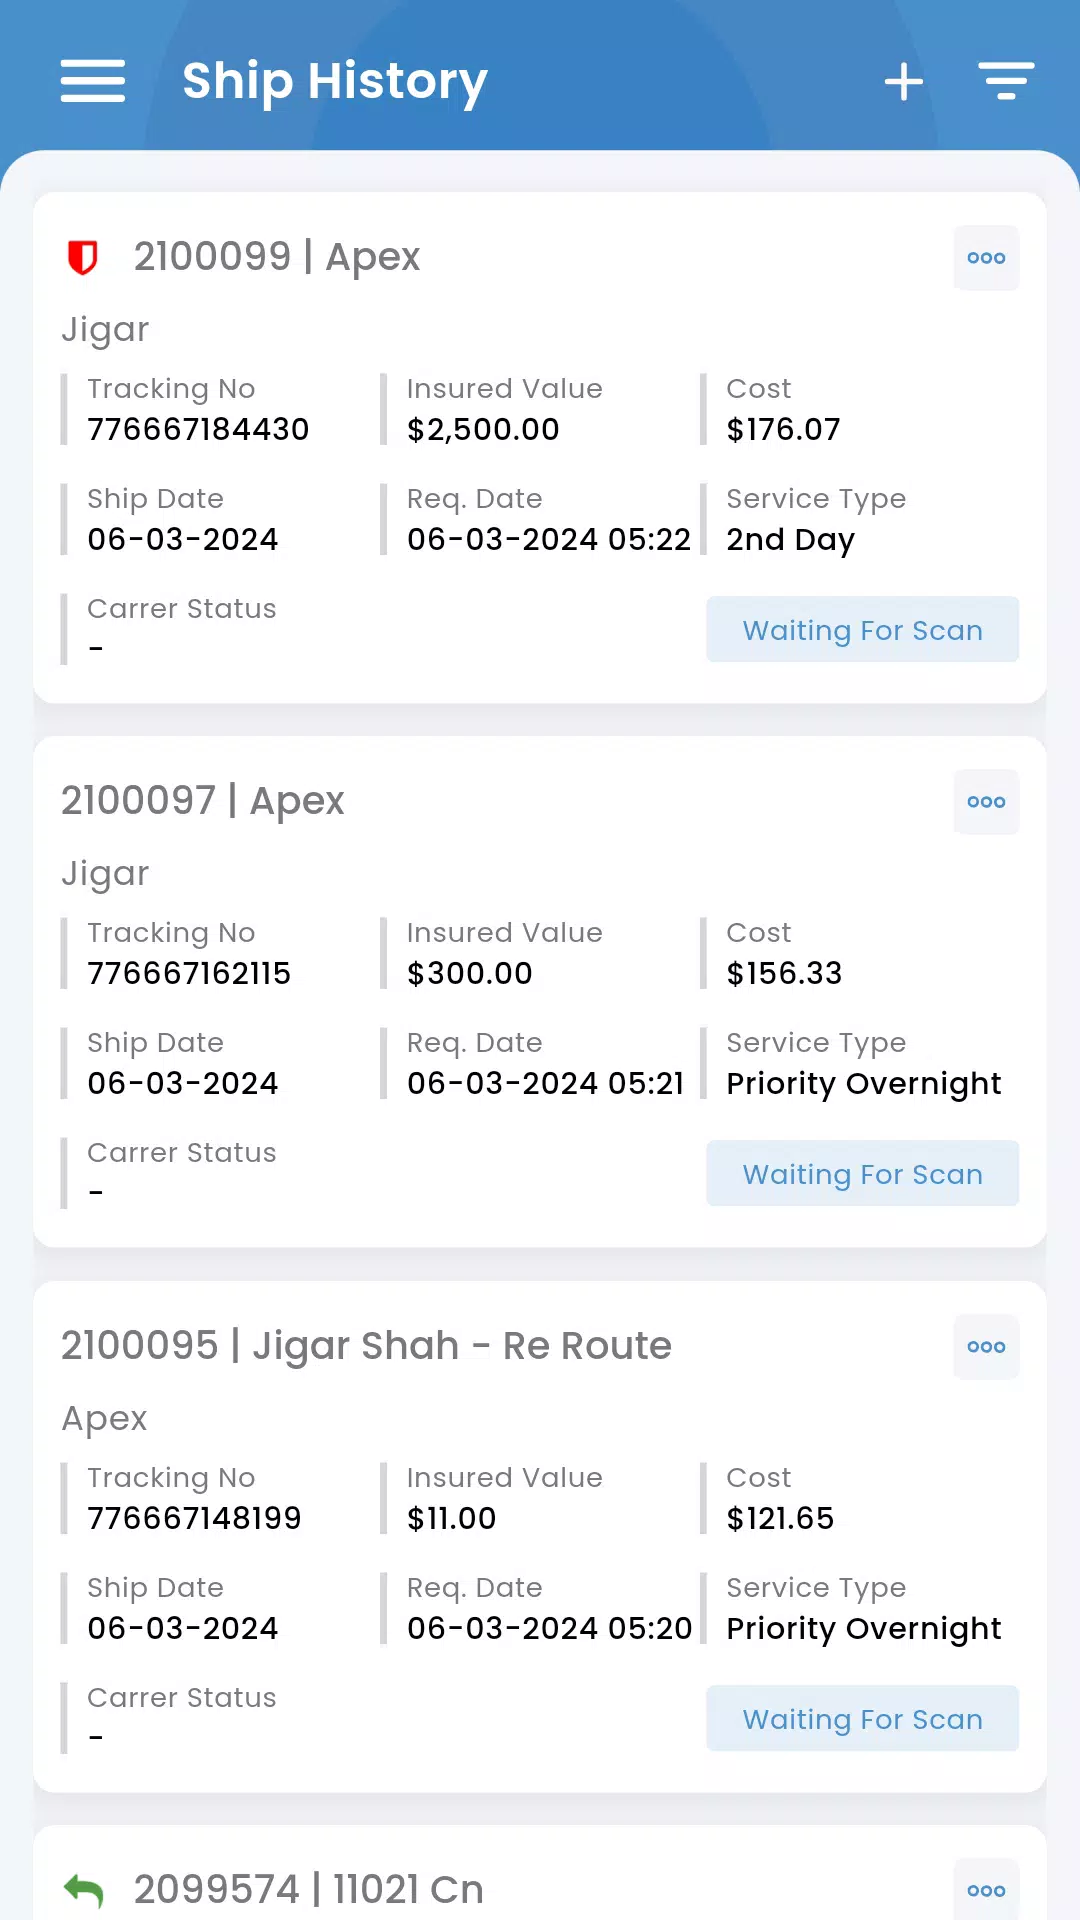The height and width of the screenshot is (1920, 1080).
Task: Click cost $156.33
Action: click(785, 973)
